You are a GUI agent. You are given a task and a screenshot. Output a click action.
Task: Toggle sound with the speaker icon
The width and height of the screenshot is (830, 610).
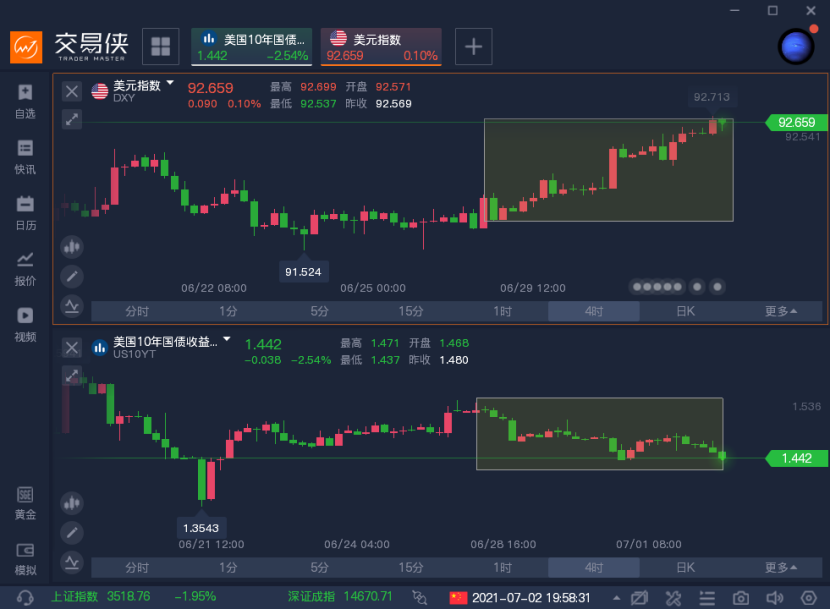coord(774,598)
